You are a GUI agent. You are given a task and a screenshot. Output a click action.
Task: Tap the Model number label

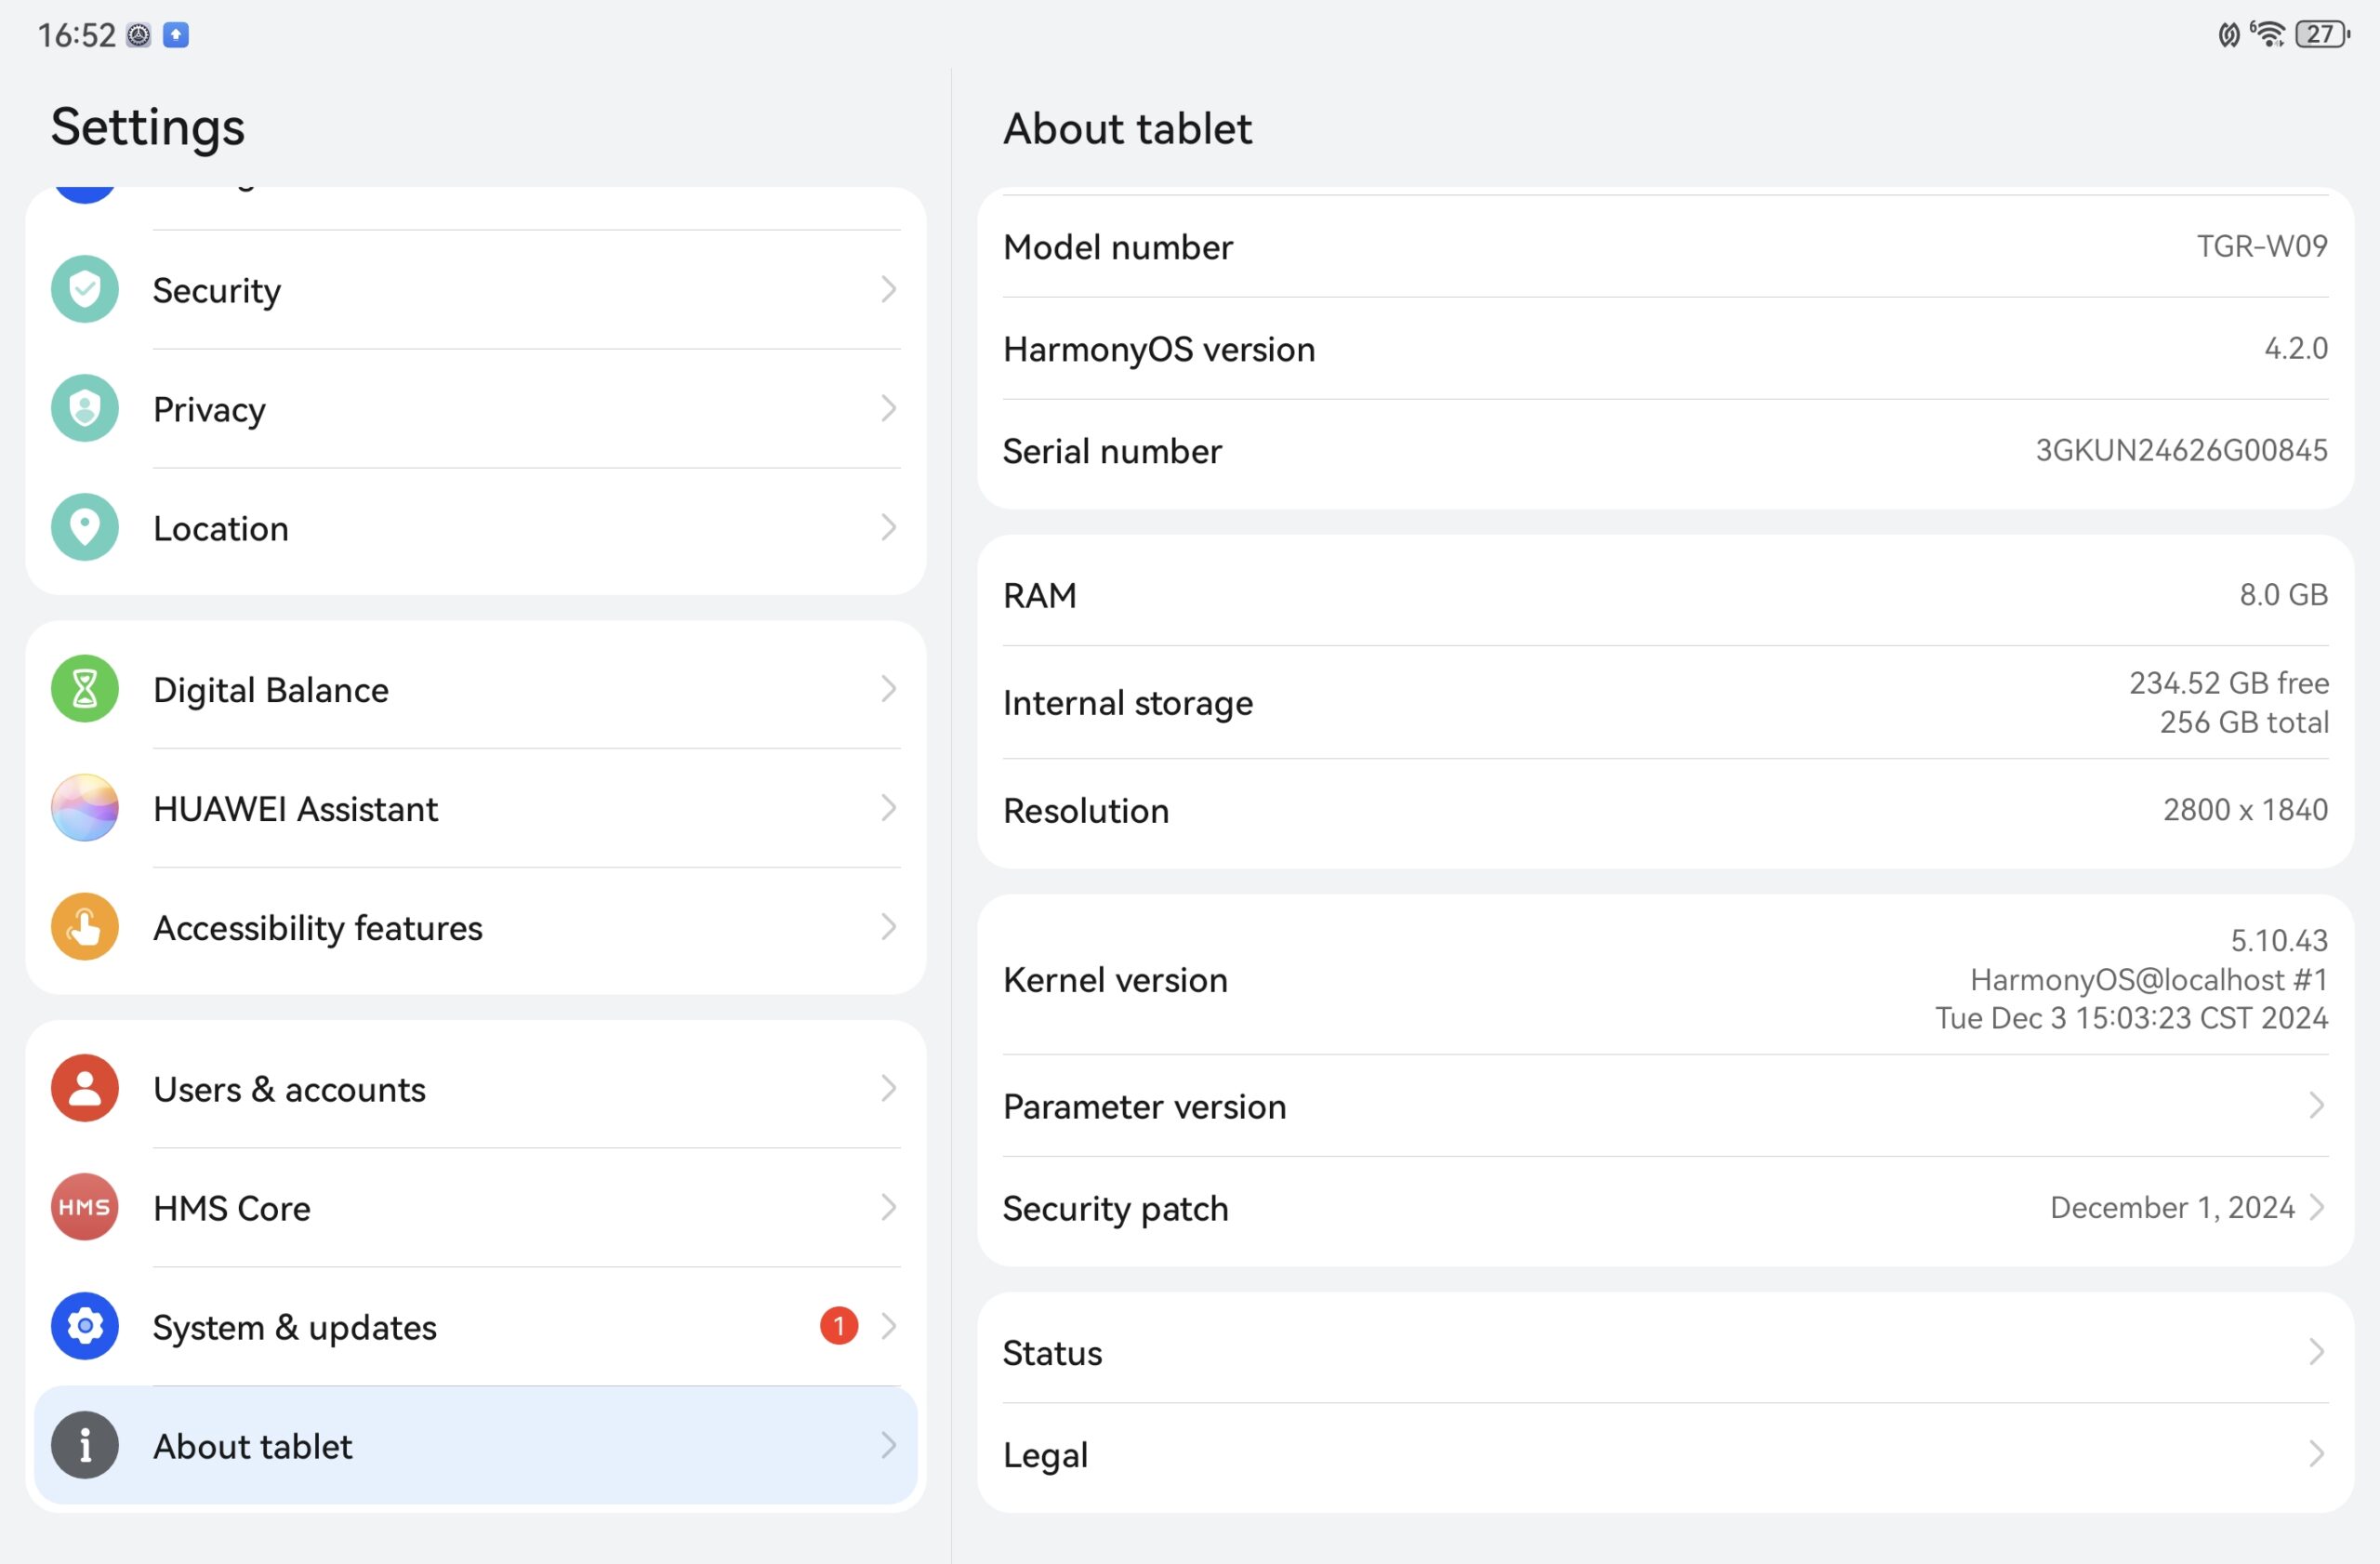[1118, 247]
